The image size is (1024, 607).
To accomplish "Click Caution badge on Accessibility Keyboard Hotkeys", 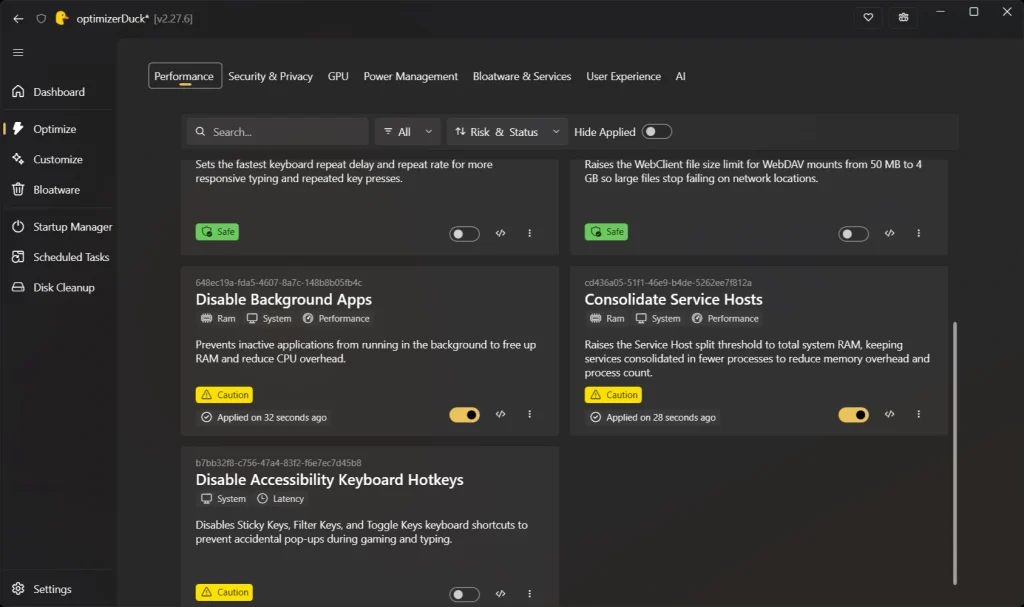I will tap(225, 593).
